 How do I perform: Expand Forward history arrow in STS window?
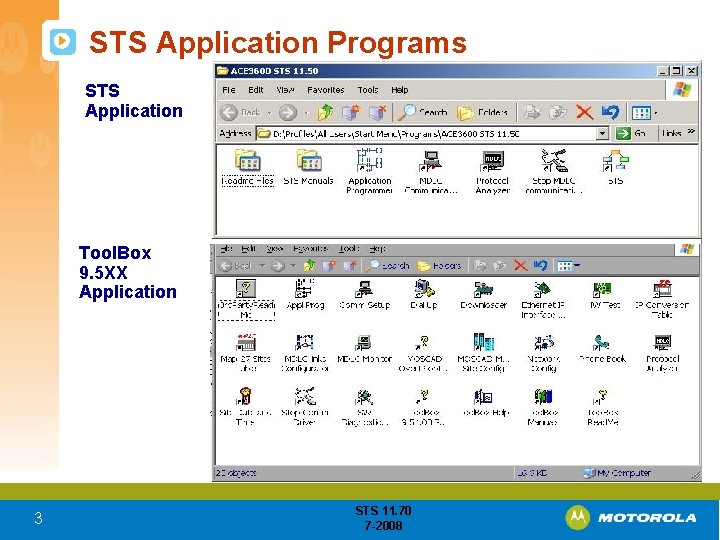point(306,113)
